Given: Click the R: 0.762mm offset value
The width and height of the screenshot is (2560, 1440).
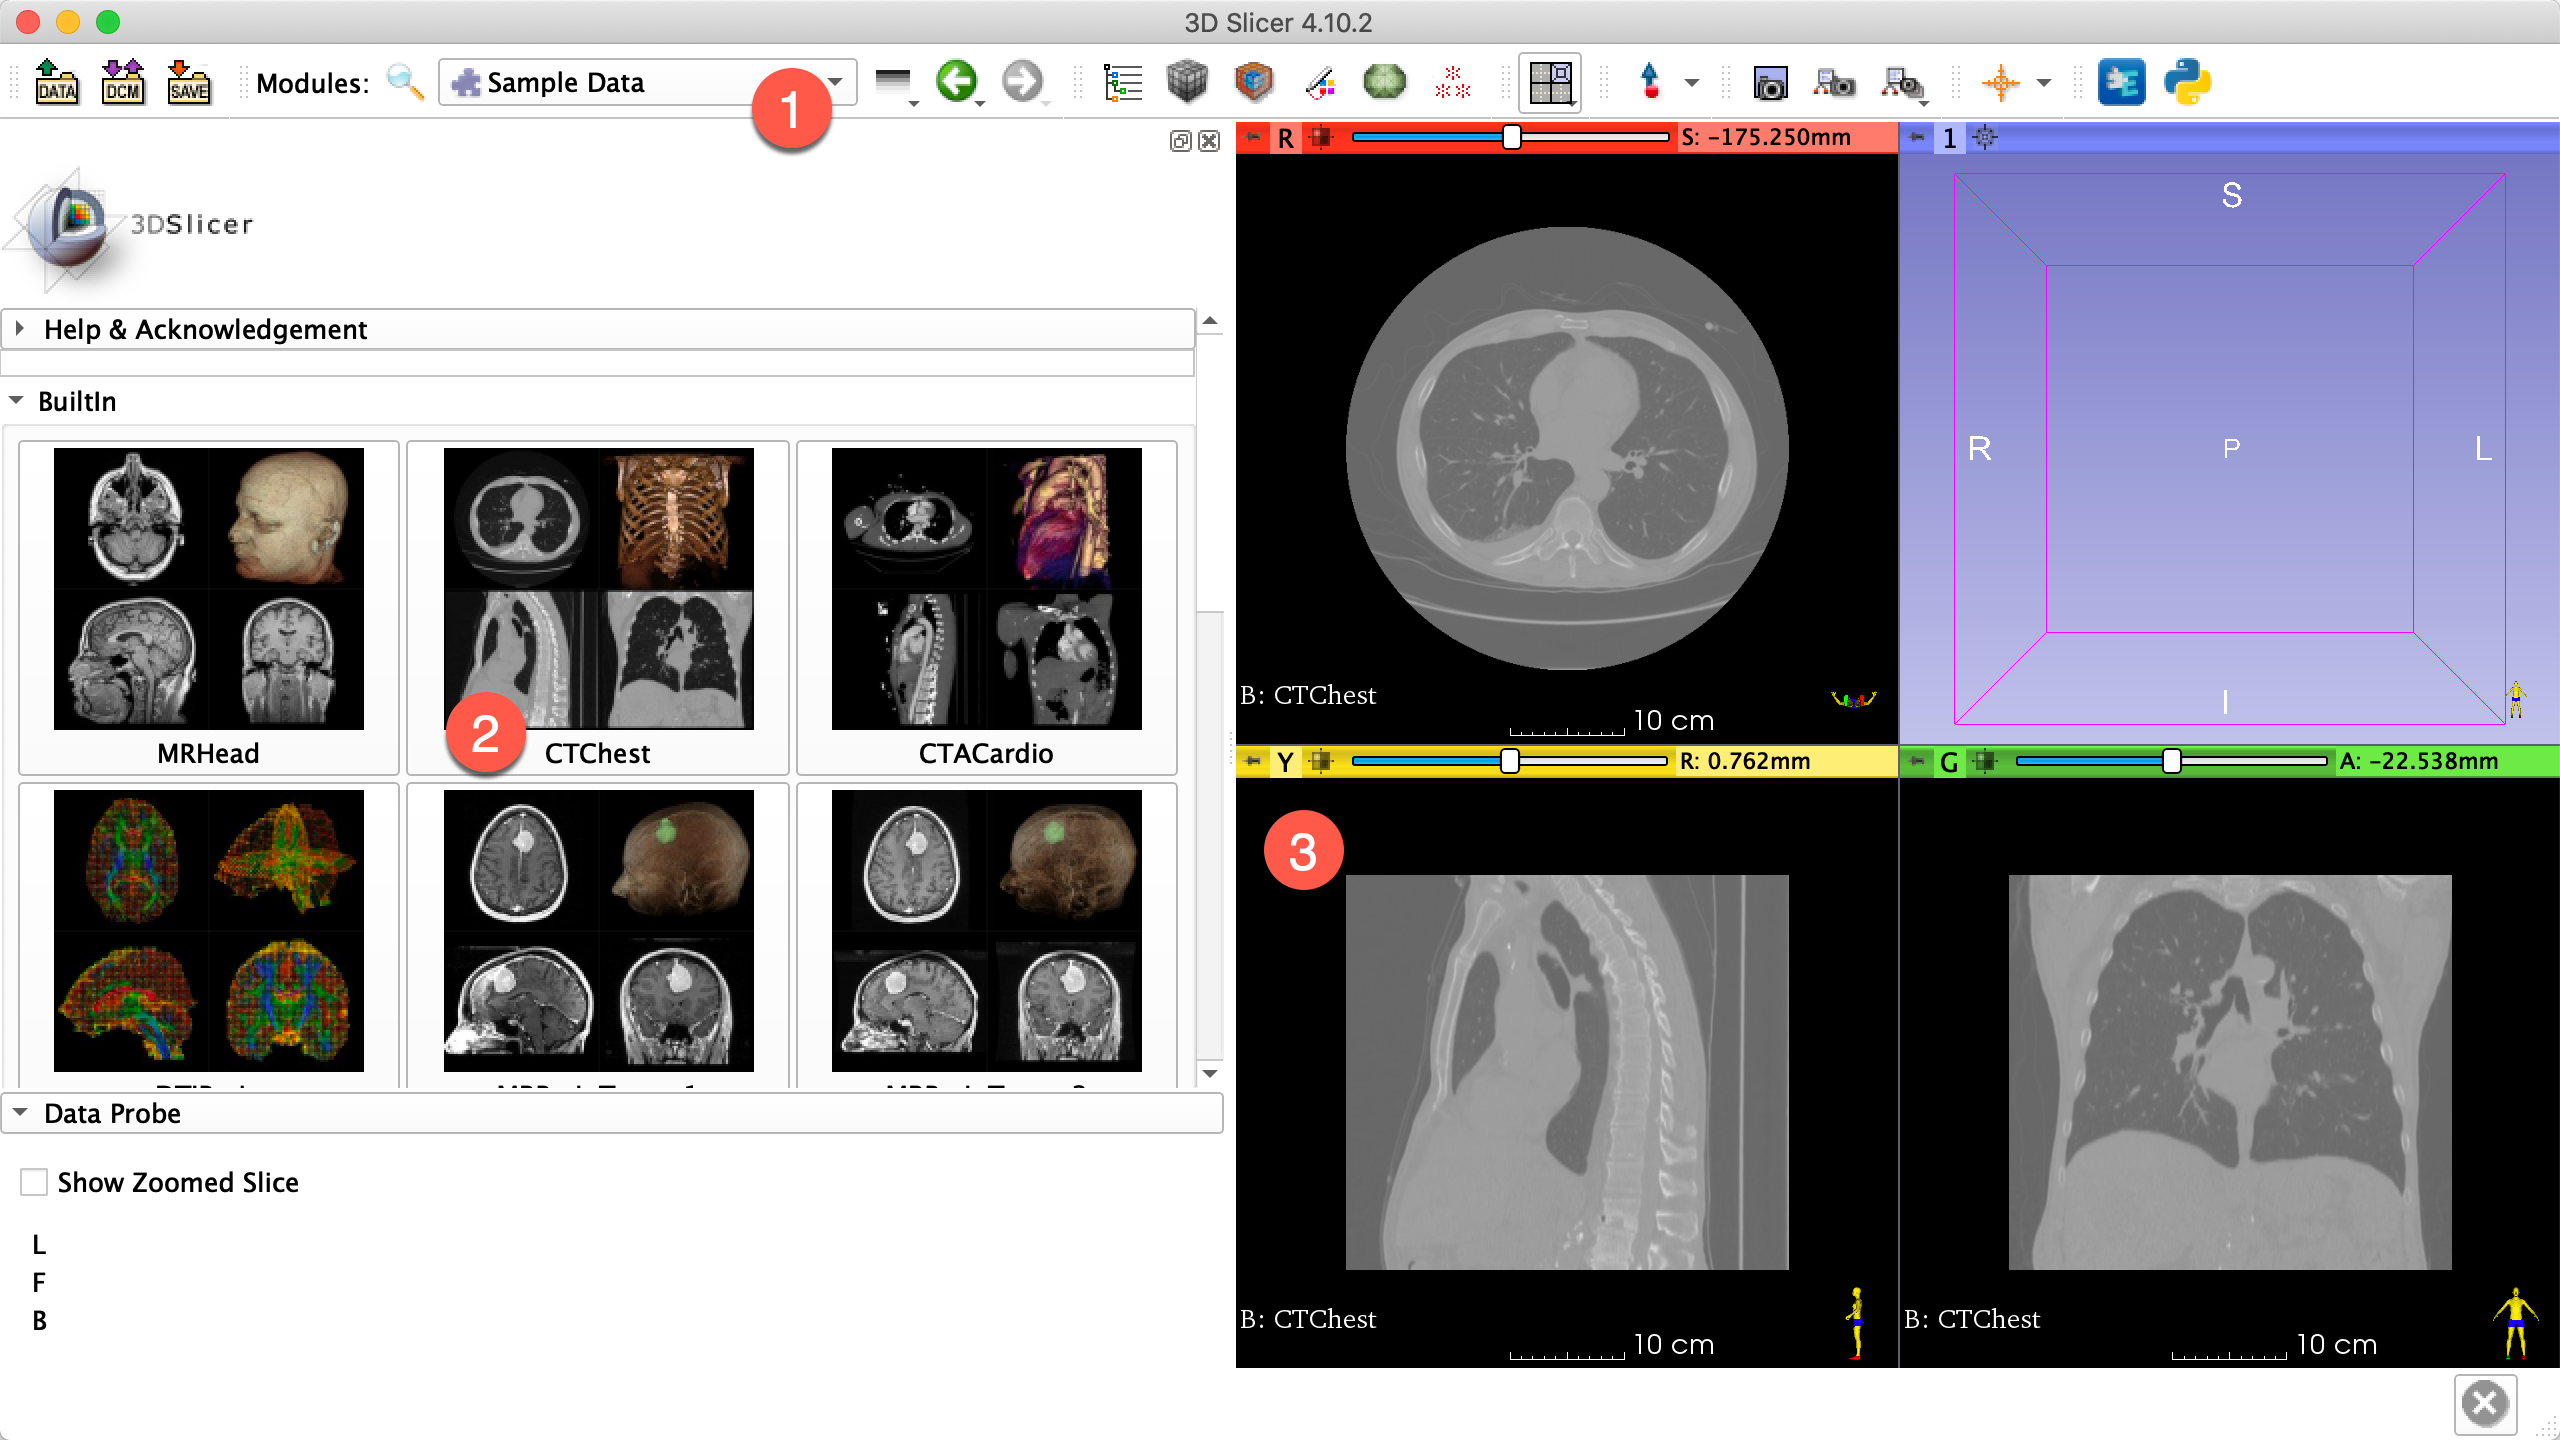Looking at the screenshot, I should point(1745,761).
